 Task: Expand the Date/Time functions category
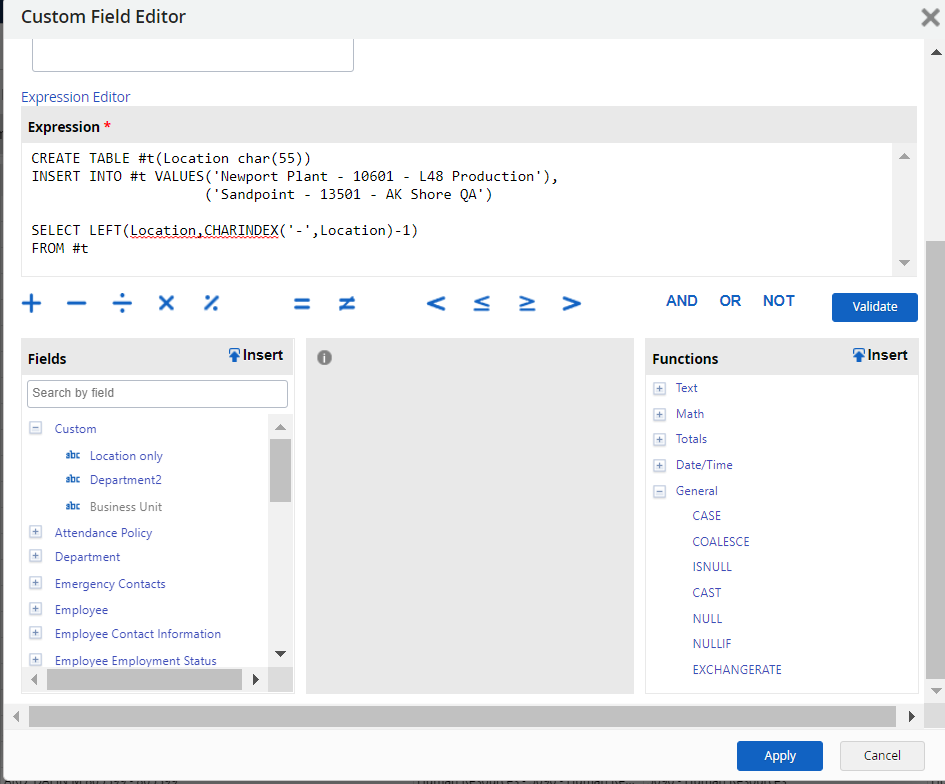coord(659,466)
